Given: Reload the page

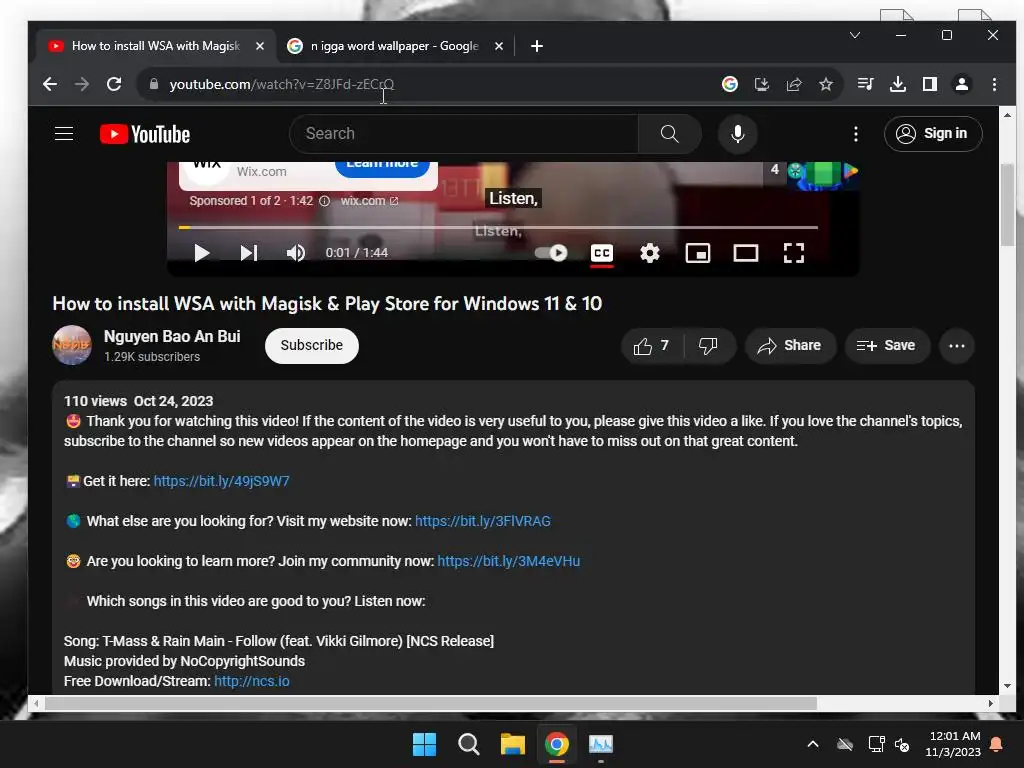Looking at the screenshot, I should pyautogui.click(x=114, y=84).
